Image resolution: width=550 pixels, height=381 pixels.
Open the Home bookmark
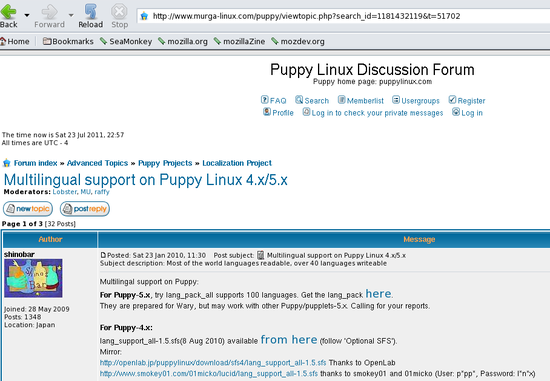(x=15, y=41)
